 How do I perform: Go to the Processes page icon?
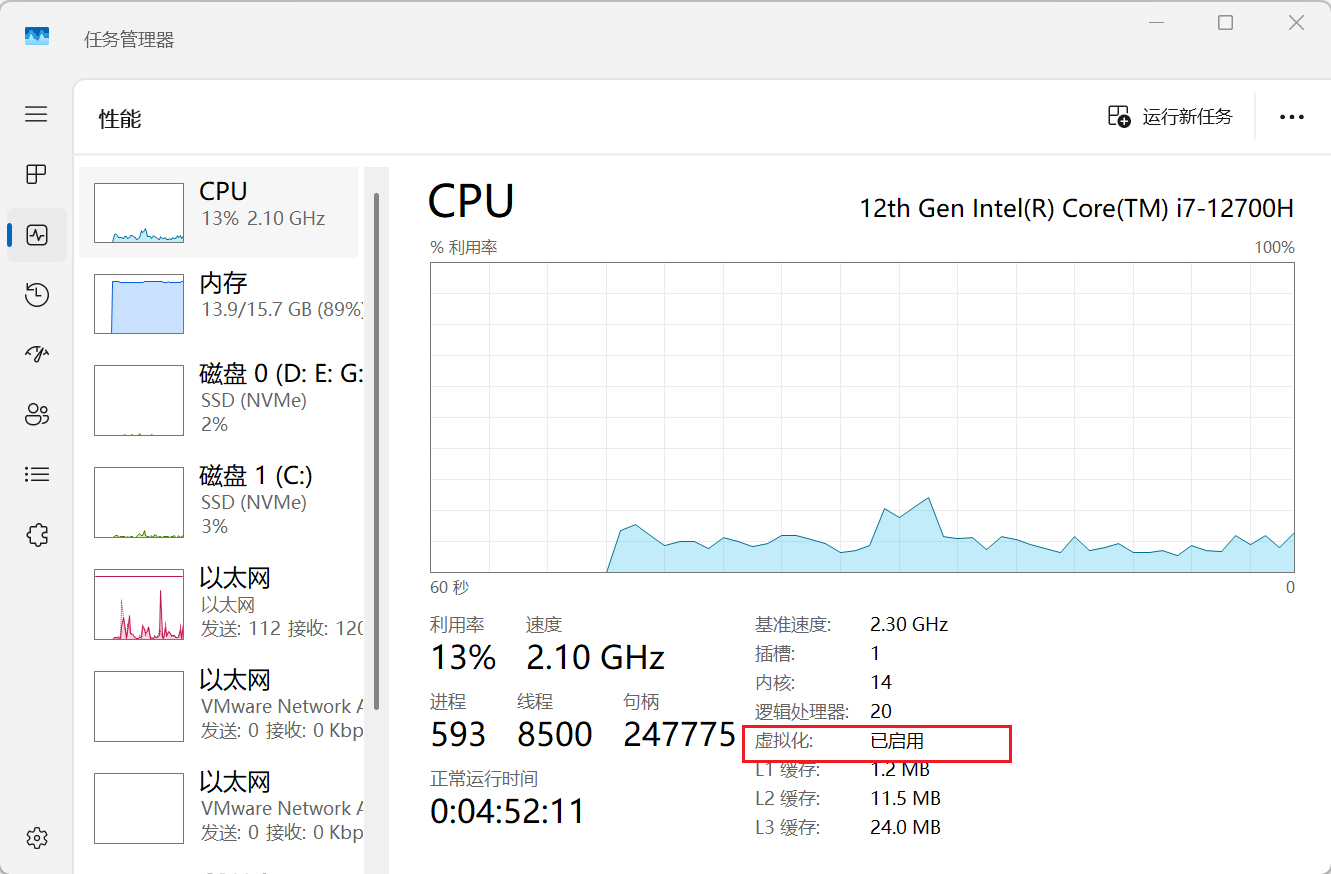point(37,174)
